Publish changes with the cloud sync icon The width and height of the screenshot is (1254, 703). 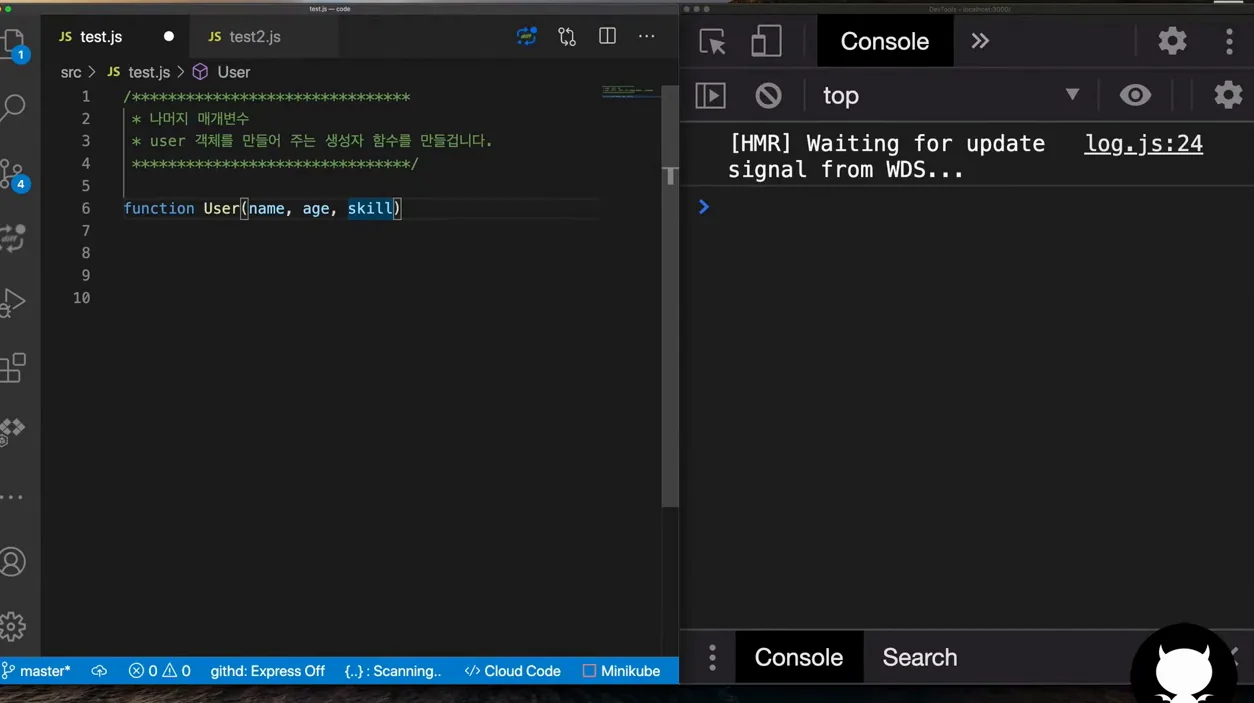tap(99, 671)
